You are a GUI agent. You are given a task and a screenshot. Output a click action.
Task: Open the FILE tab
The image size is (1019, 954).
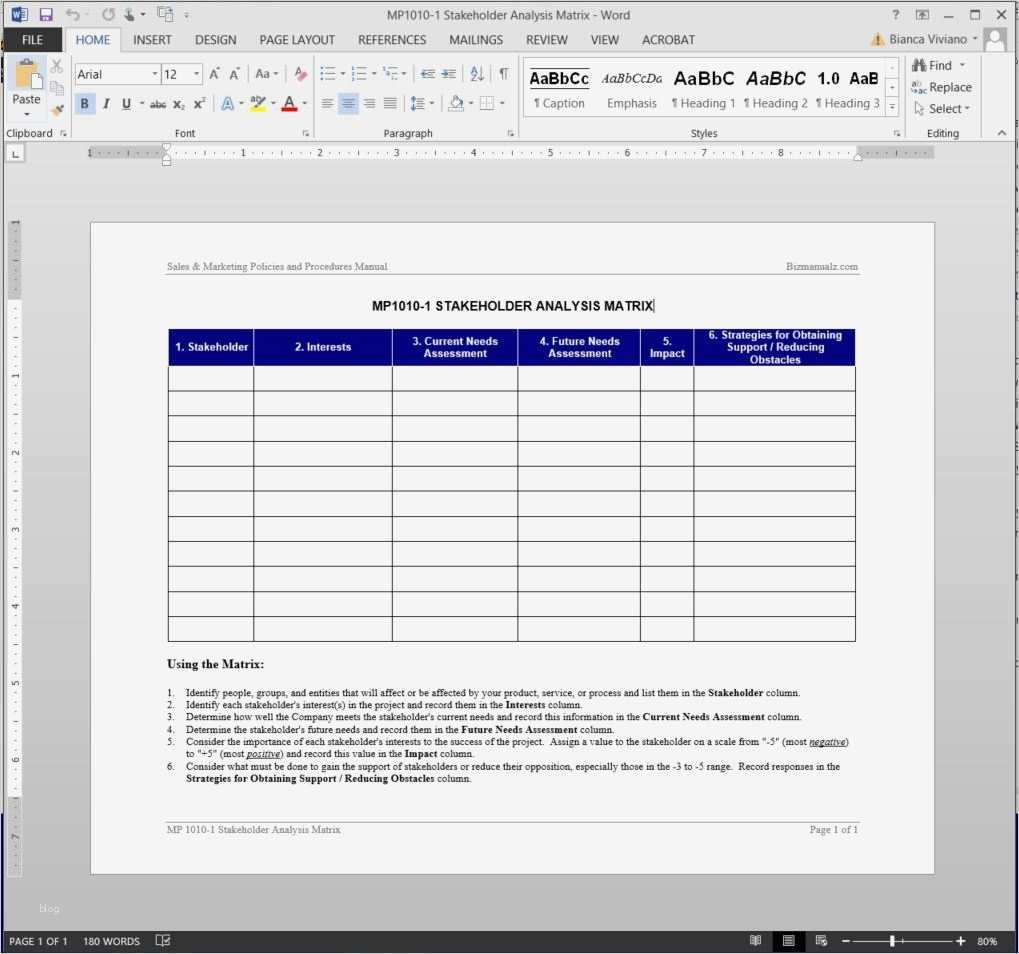click(x=32, y=40)
